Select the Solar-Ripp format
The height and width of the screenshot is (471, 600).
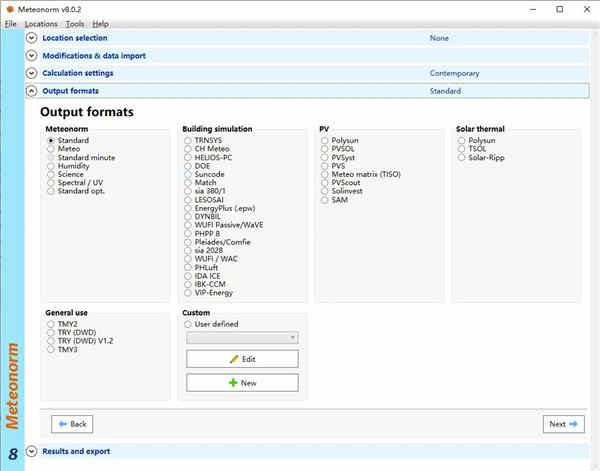tap(481, 158)
